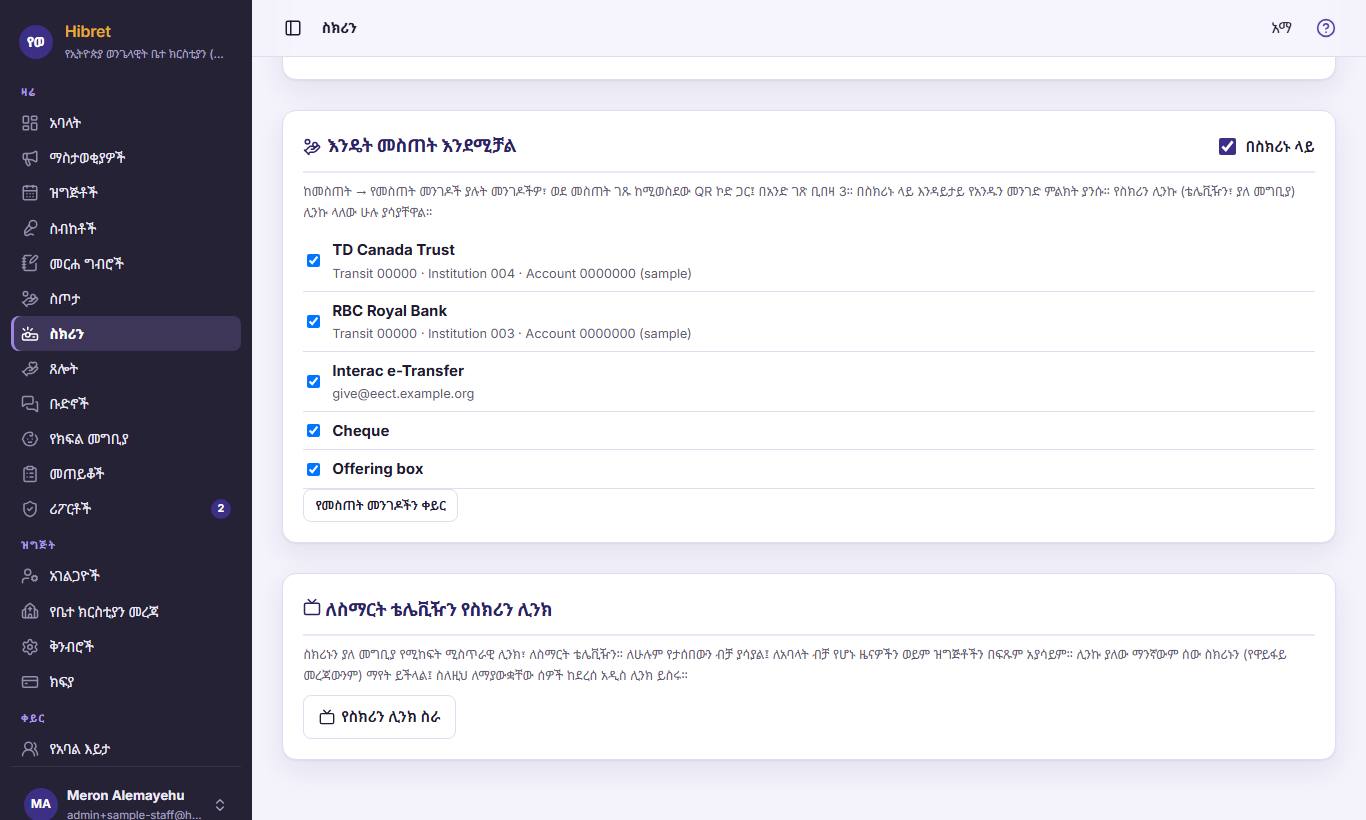Toggle the TD Canada Trust checkbox
Screen dimensions: 1366x820
[313, 260]
